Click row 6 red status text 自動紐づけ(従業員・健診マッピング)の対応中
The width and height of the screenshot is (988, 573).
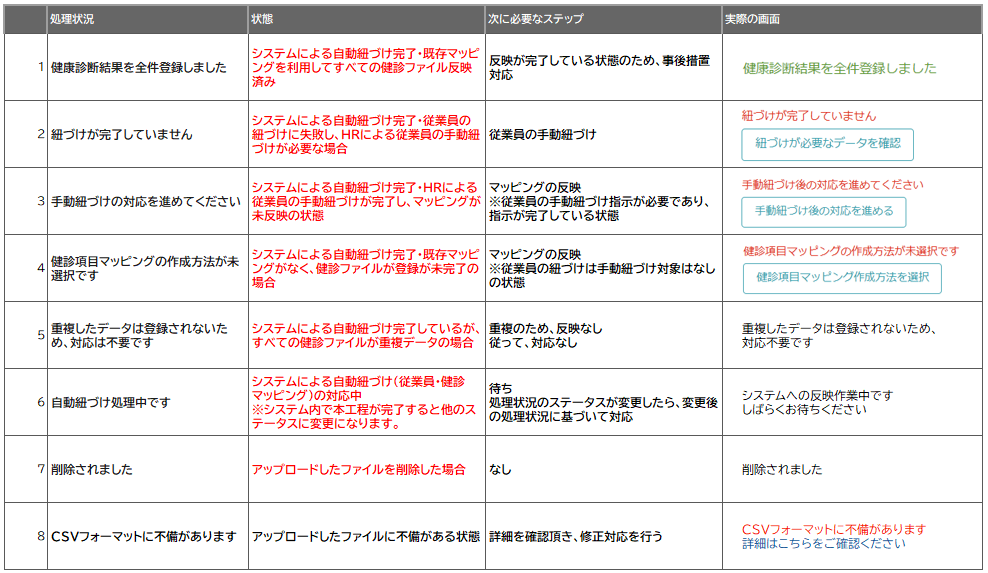[358, 388]
